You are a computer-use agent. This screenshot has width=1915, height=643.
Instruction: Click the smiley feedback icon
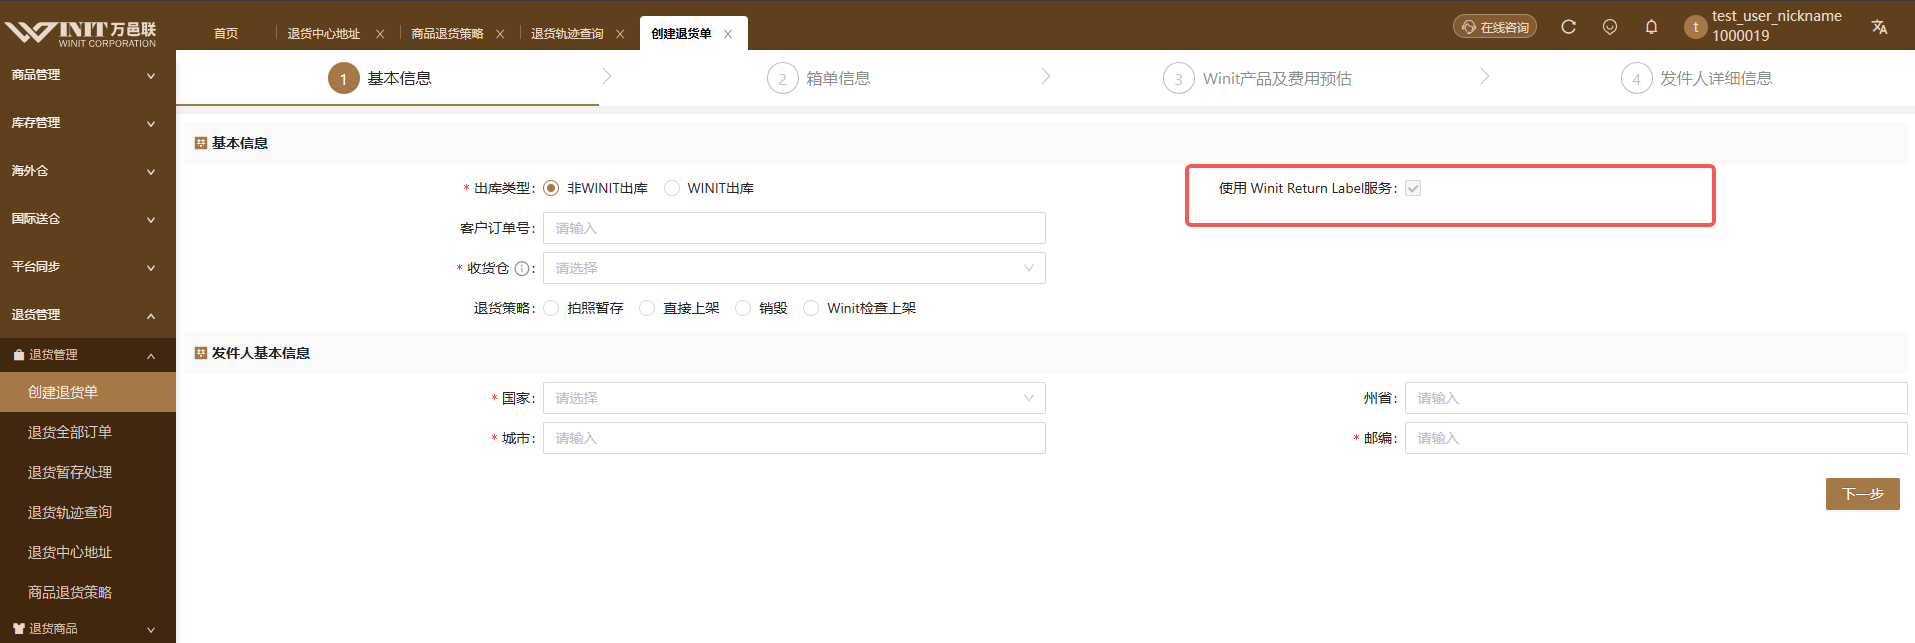(1610, 27)
